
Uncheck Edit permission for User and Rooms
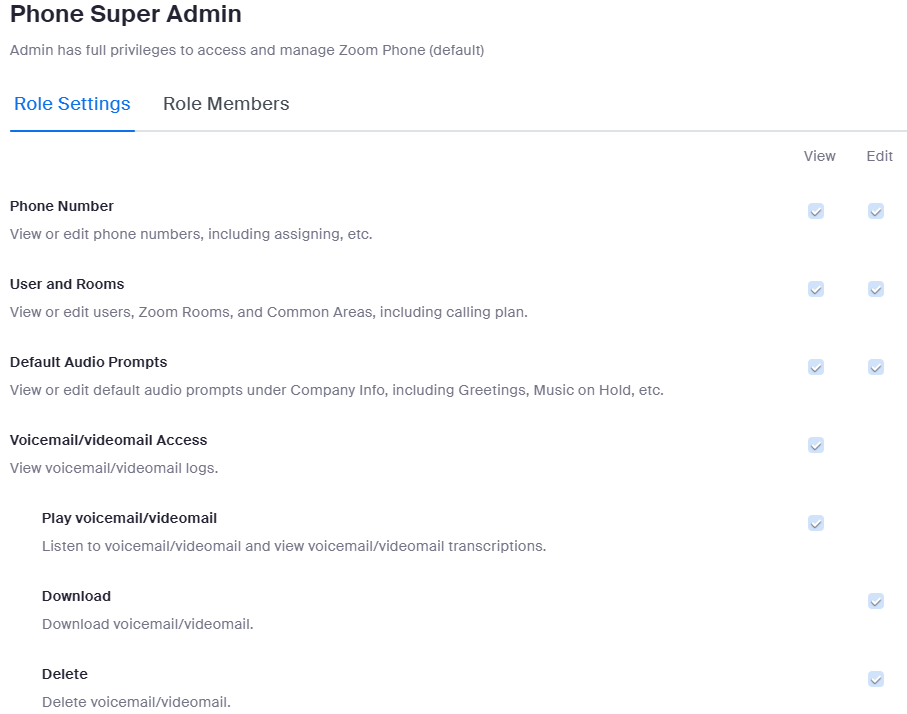click(x=876, y=289)
